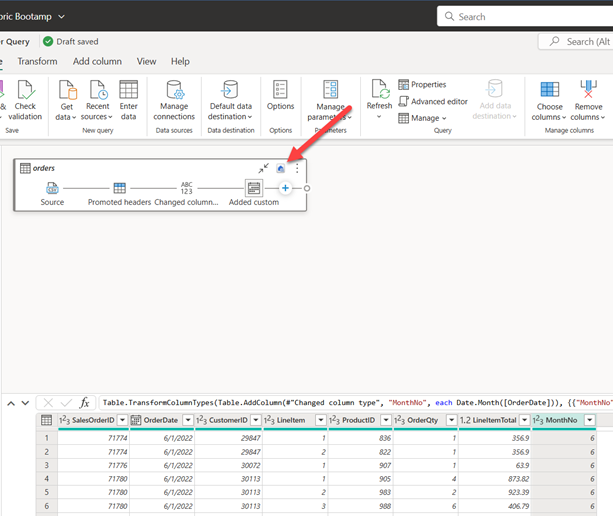This screenshot has width=613, height=516.
Task: Click the Draft saved status
Action: [x=71, y=41]
